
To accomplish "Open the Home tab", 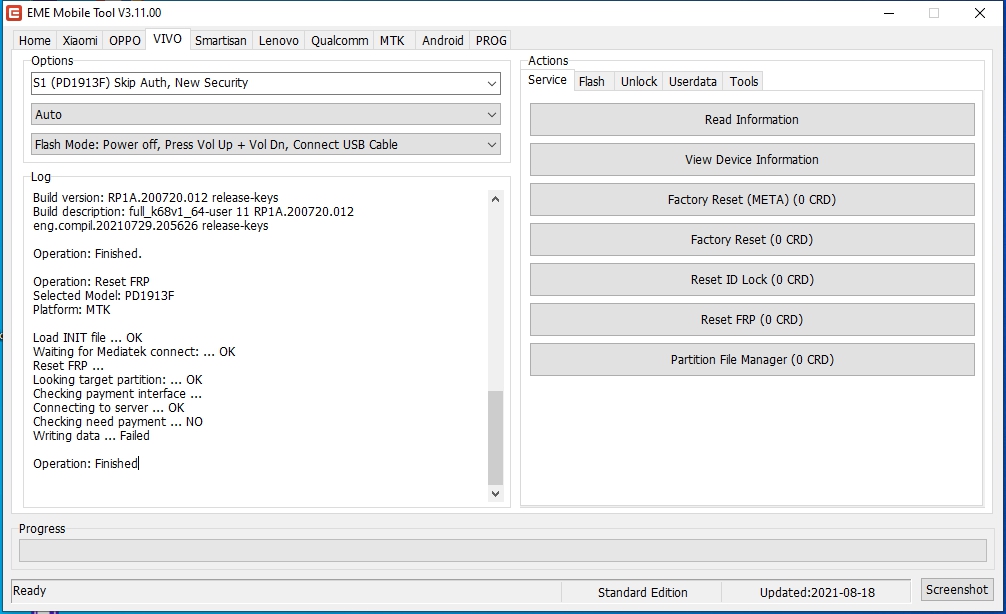I will point(35,40).
